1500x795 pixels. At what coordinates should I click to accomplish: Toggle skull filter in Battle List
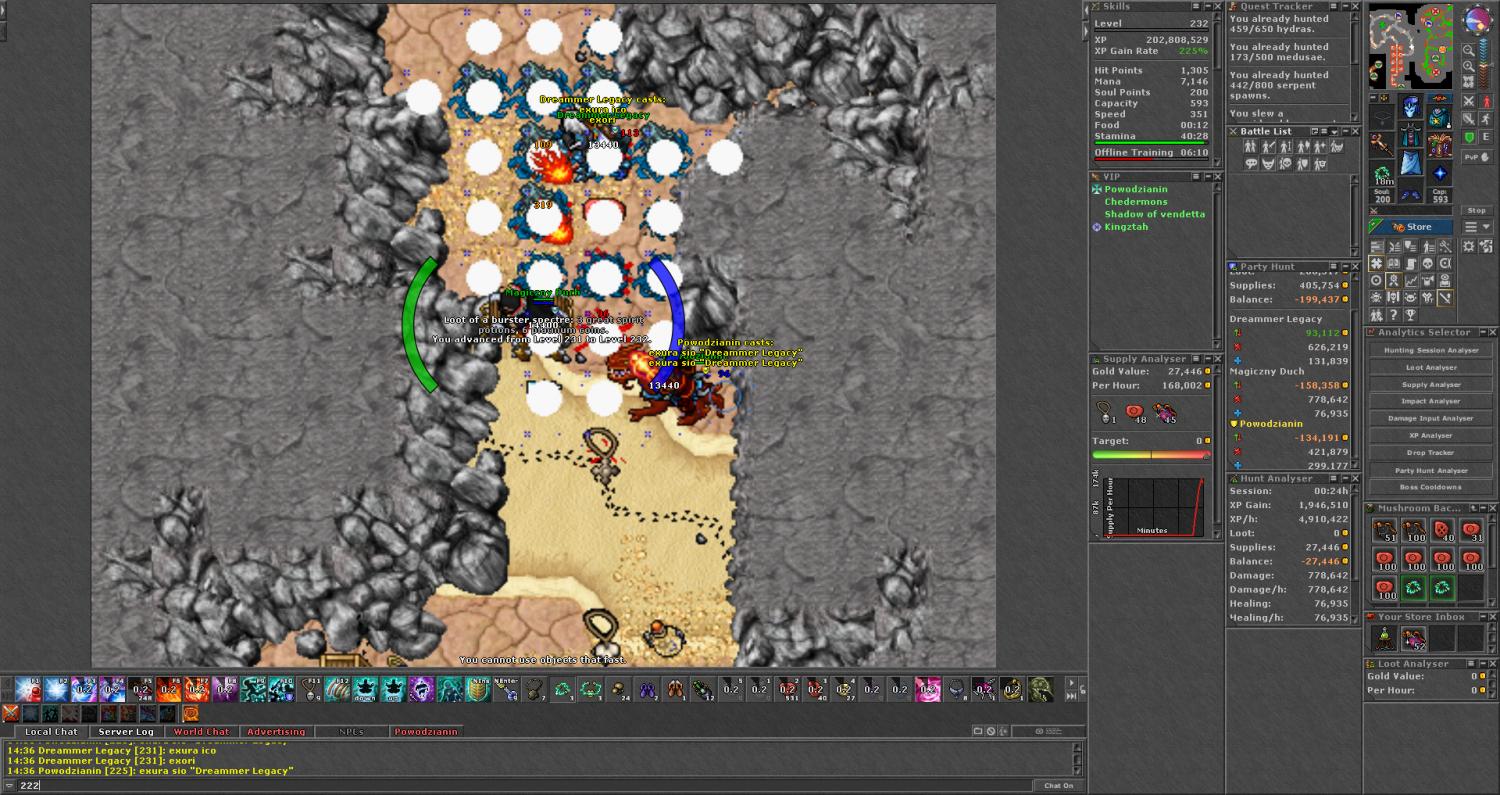click(x=1286, y=163)
